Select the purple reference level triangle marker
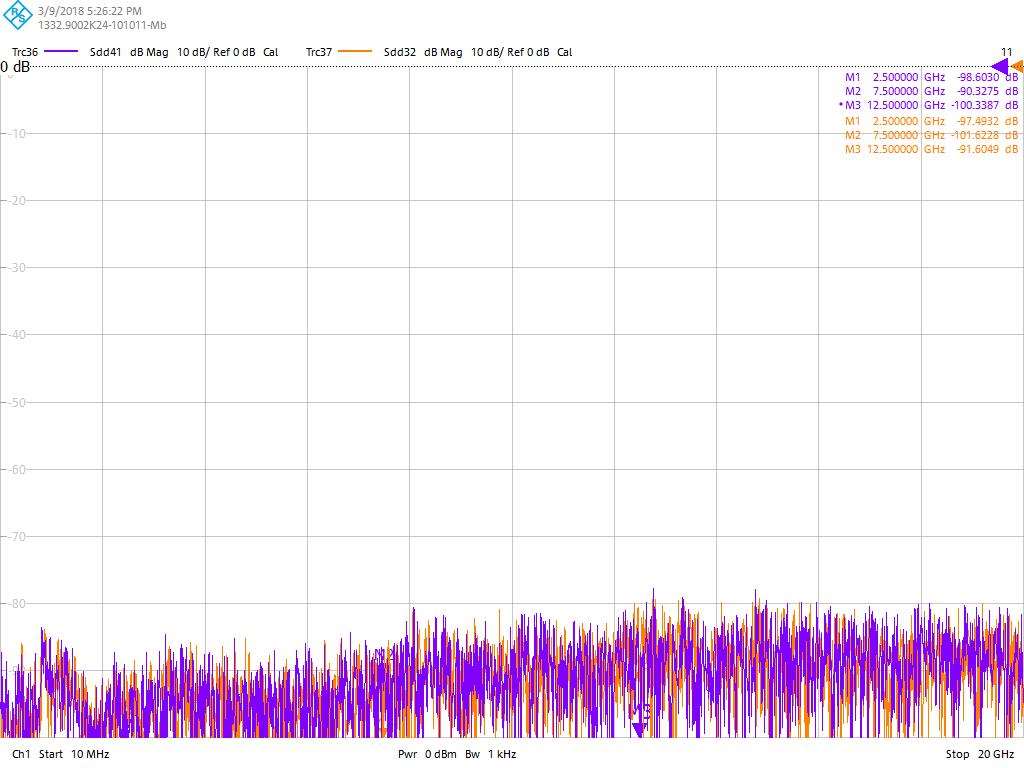 point(999,67)
